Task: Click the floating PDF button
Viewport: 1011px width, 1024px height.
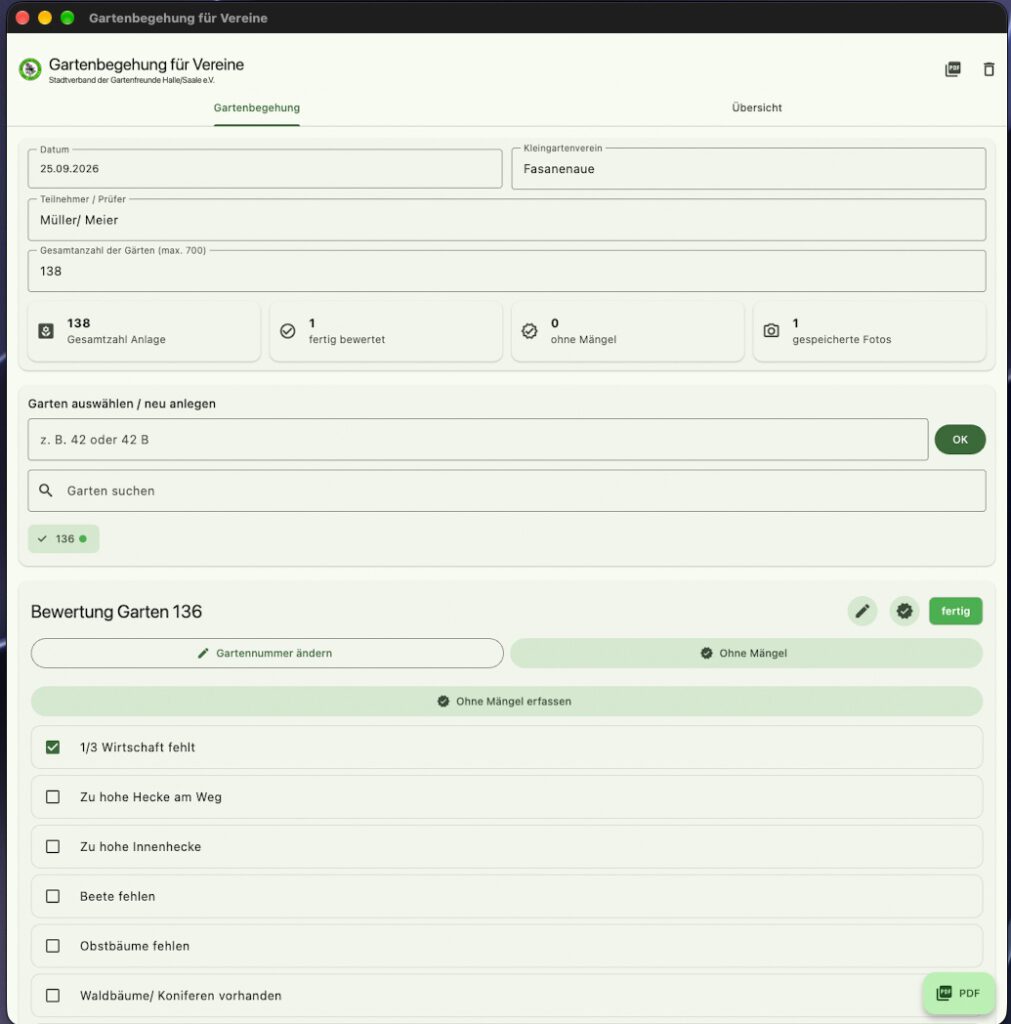Action: click(959, 993)
